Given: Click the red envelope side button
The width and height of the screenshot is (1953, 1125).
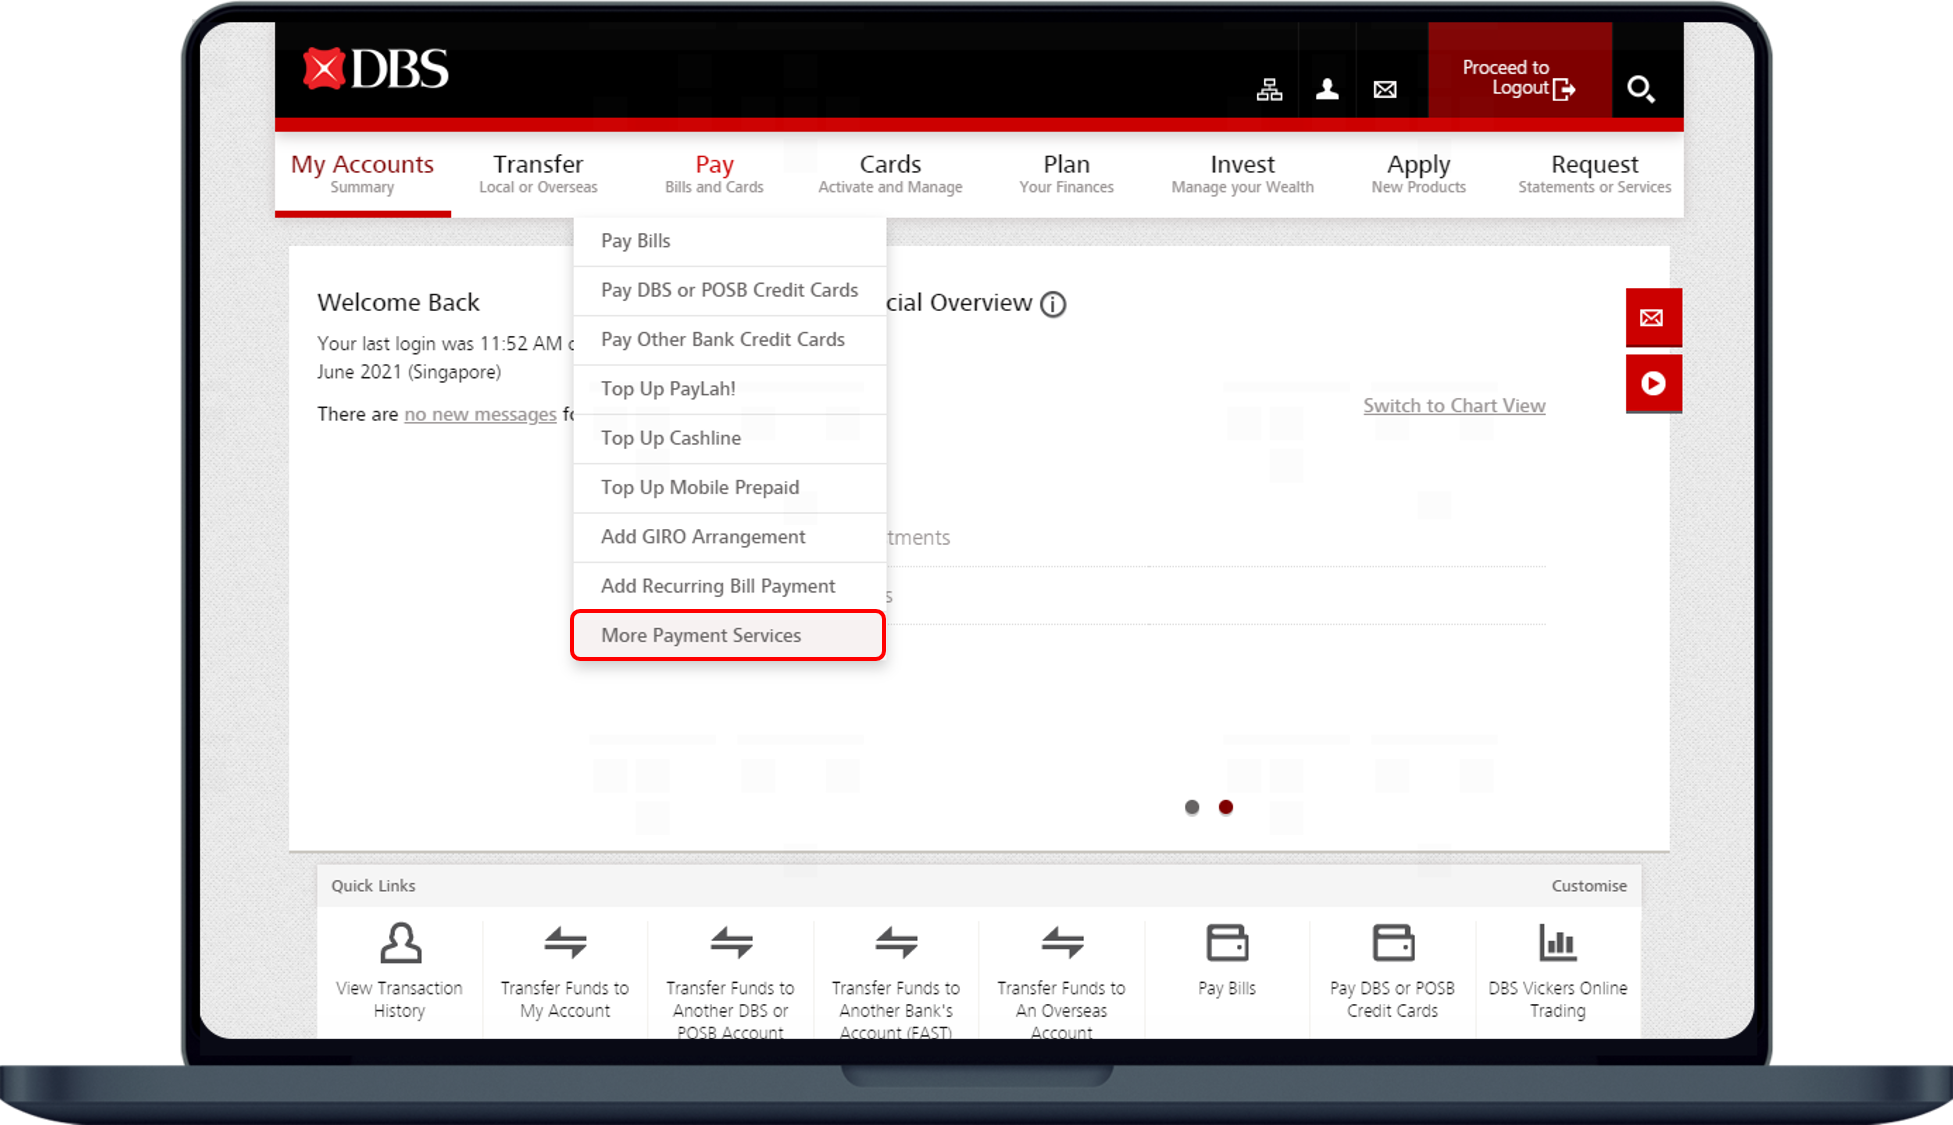Looking at the screenshot, I should pyautogui.click(x=1652, y=318).
